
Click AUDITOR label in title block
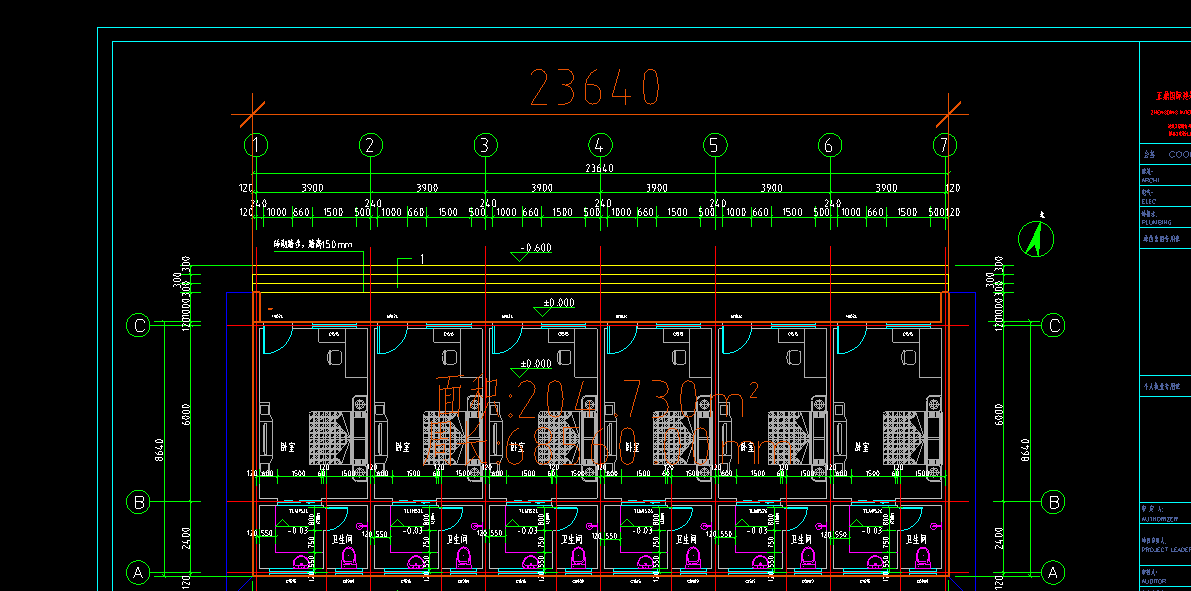click(x=1155, y=582)
